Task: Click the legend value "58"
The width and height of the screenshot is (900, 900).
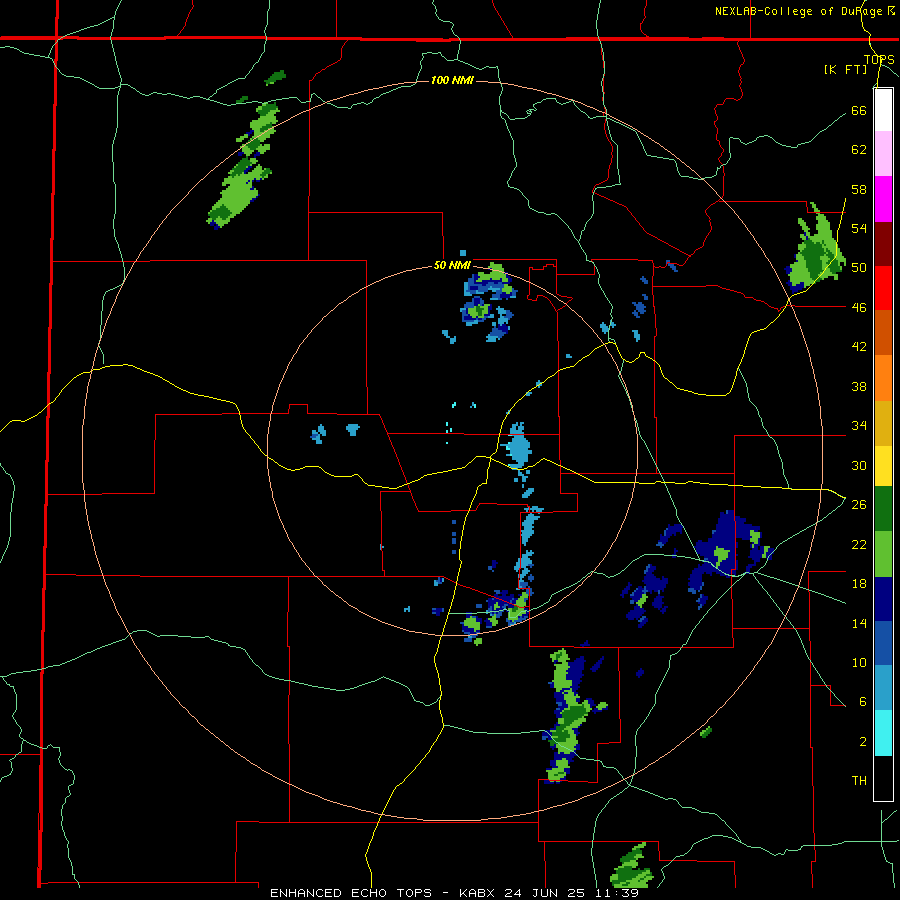Action: 859,189
